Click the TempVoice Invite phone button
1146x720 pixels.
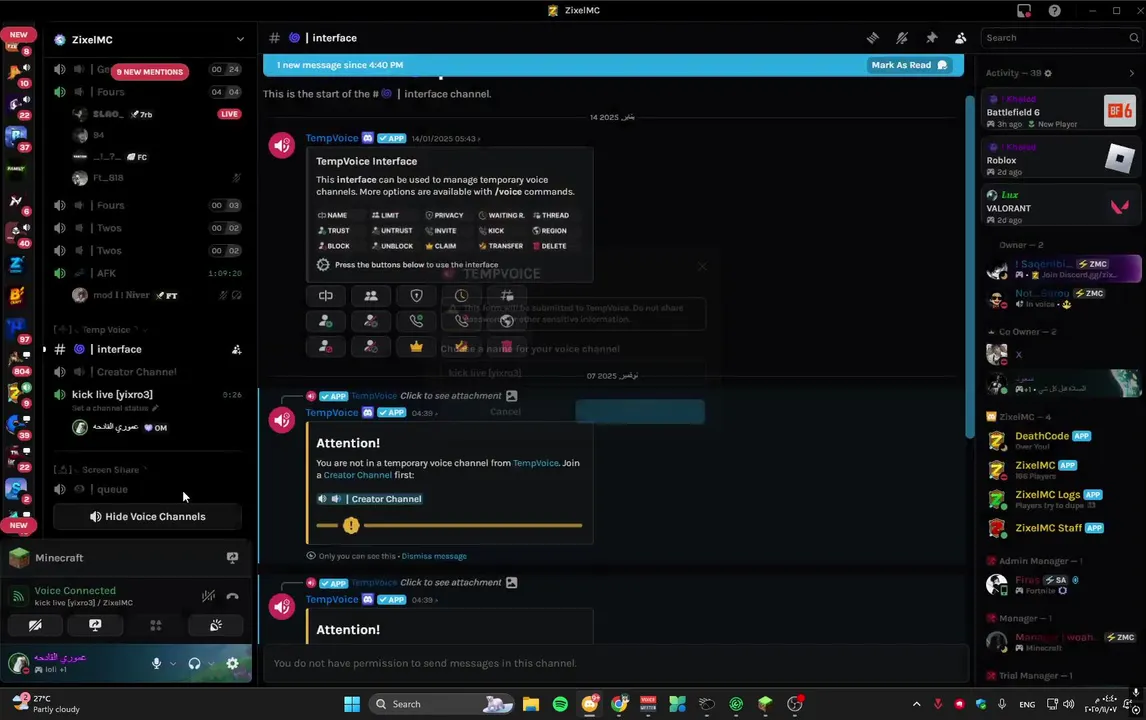[x=417, y=321]
